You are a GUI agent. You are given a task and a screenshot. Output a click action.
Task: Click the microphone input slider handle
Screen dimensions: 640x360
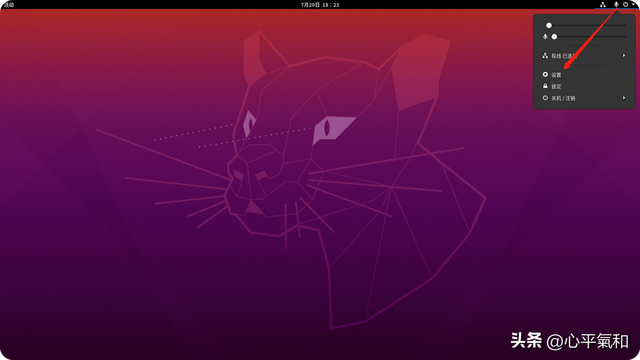tap(554, 37)
